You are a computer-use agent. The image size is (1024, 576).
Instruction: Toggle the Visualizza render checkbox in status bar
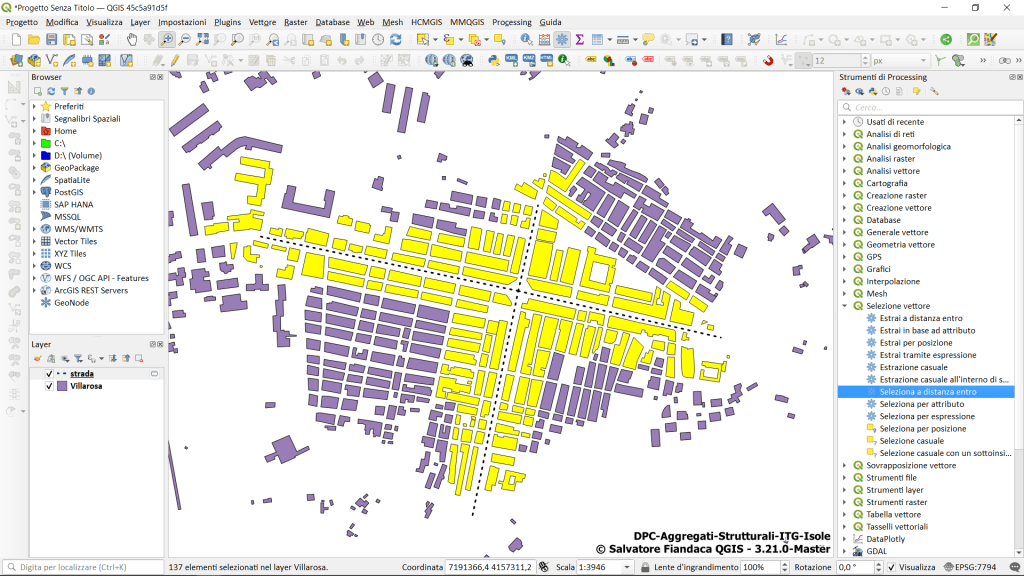tap(891, 567)
